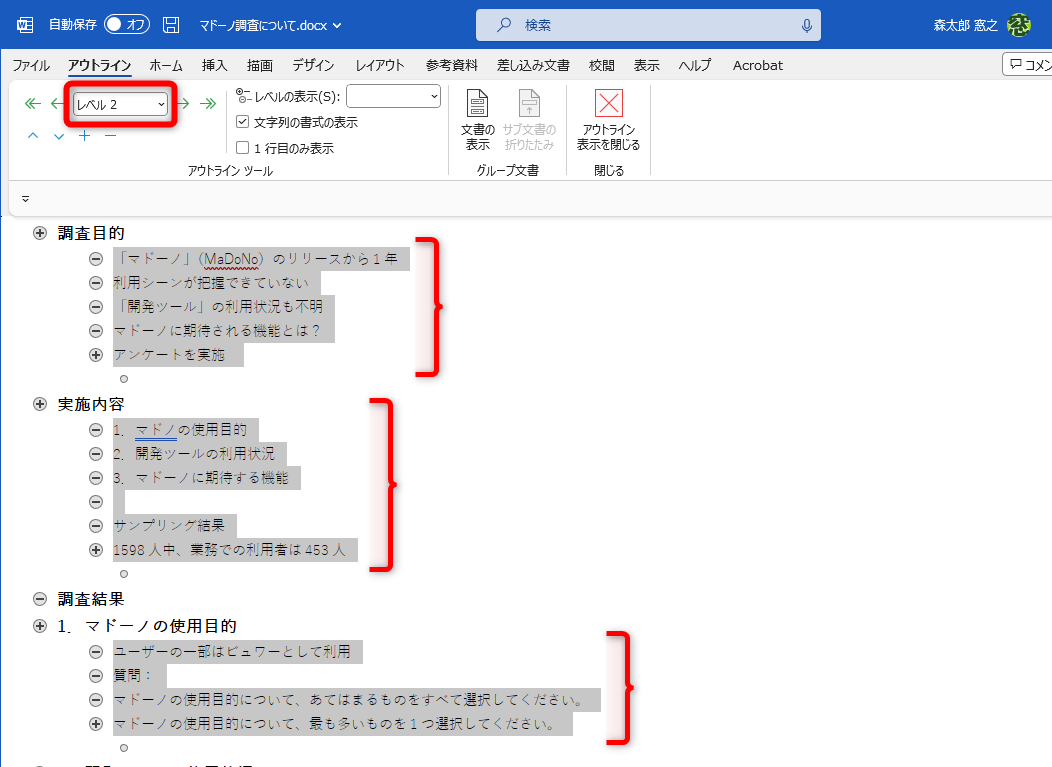1052x767 pixels.
Task: Demote selected item to body text
Action: tap(207, 103)
